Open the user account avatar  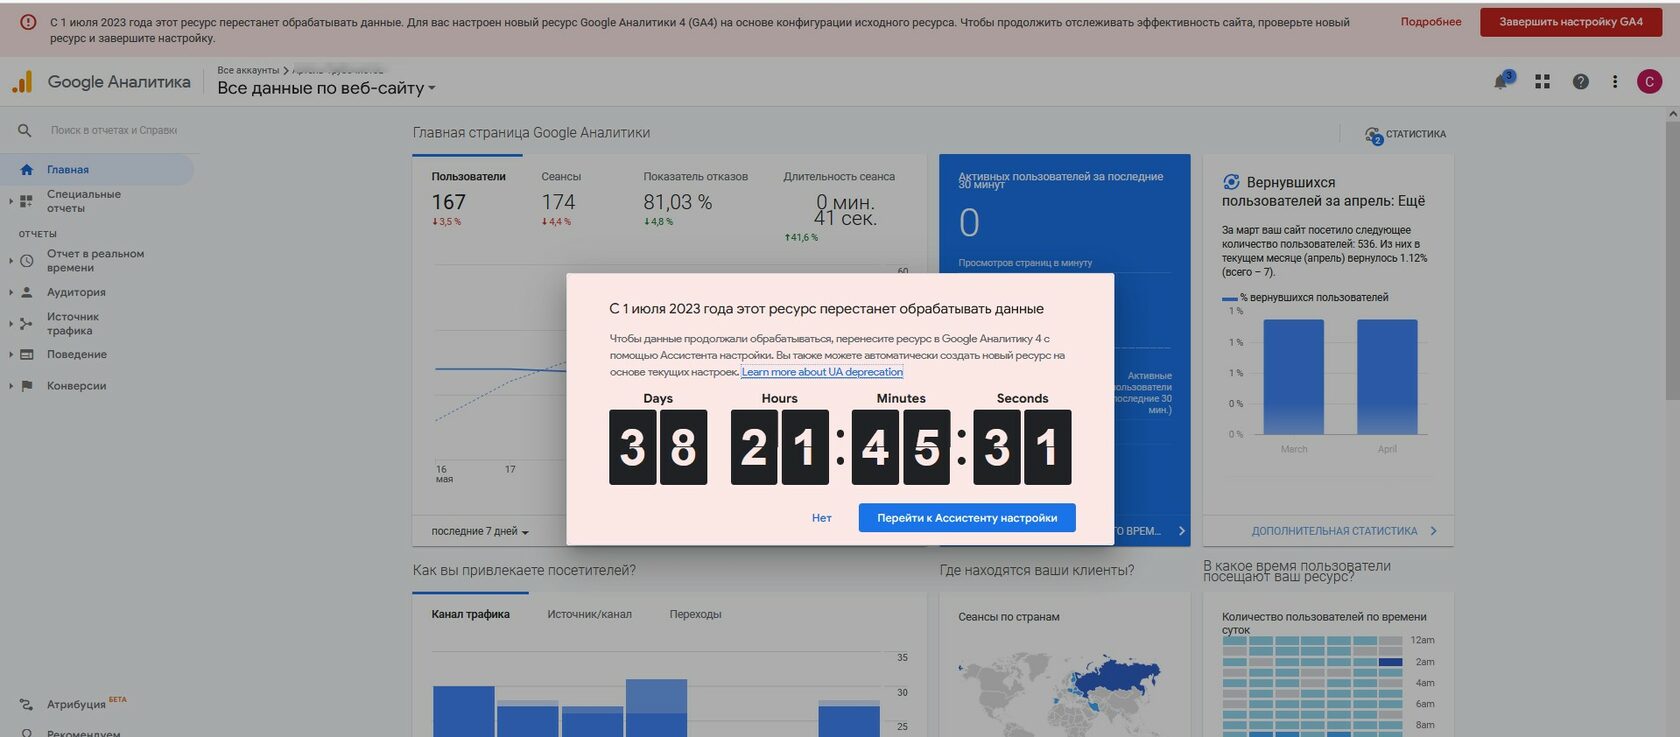(x=1649, y=82)
